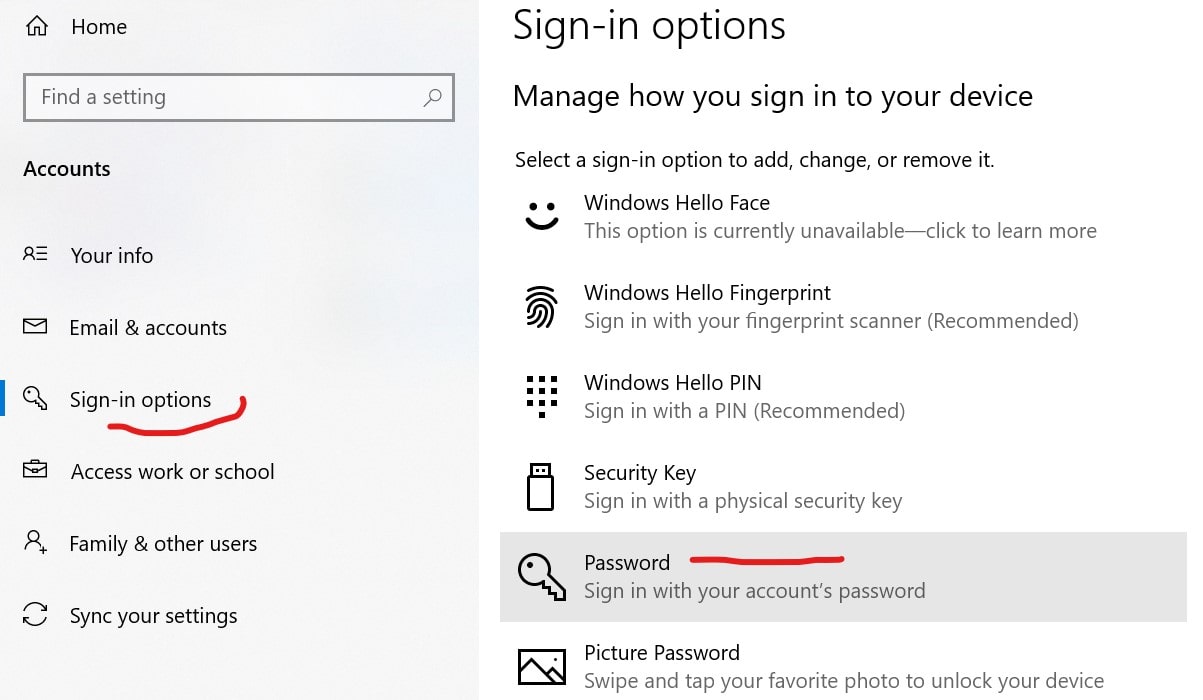
Task: Click the Security Key USB icon
Action: [540, 487]
